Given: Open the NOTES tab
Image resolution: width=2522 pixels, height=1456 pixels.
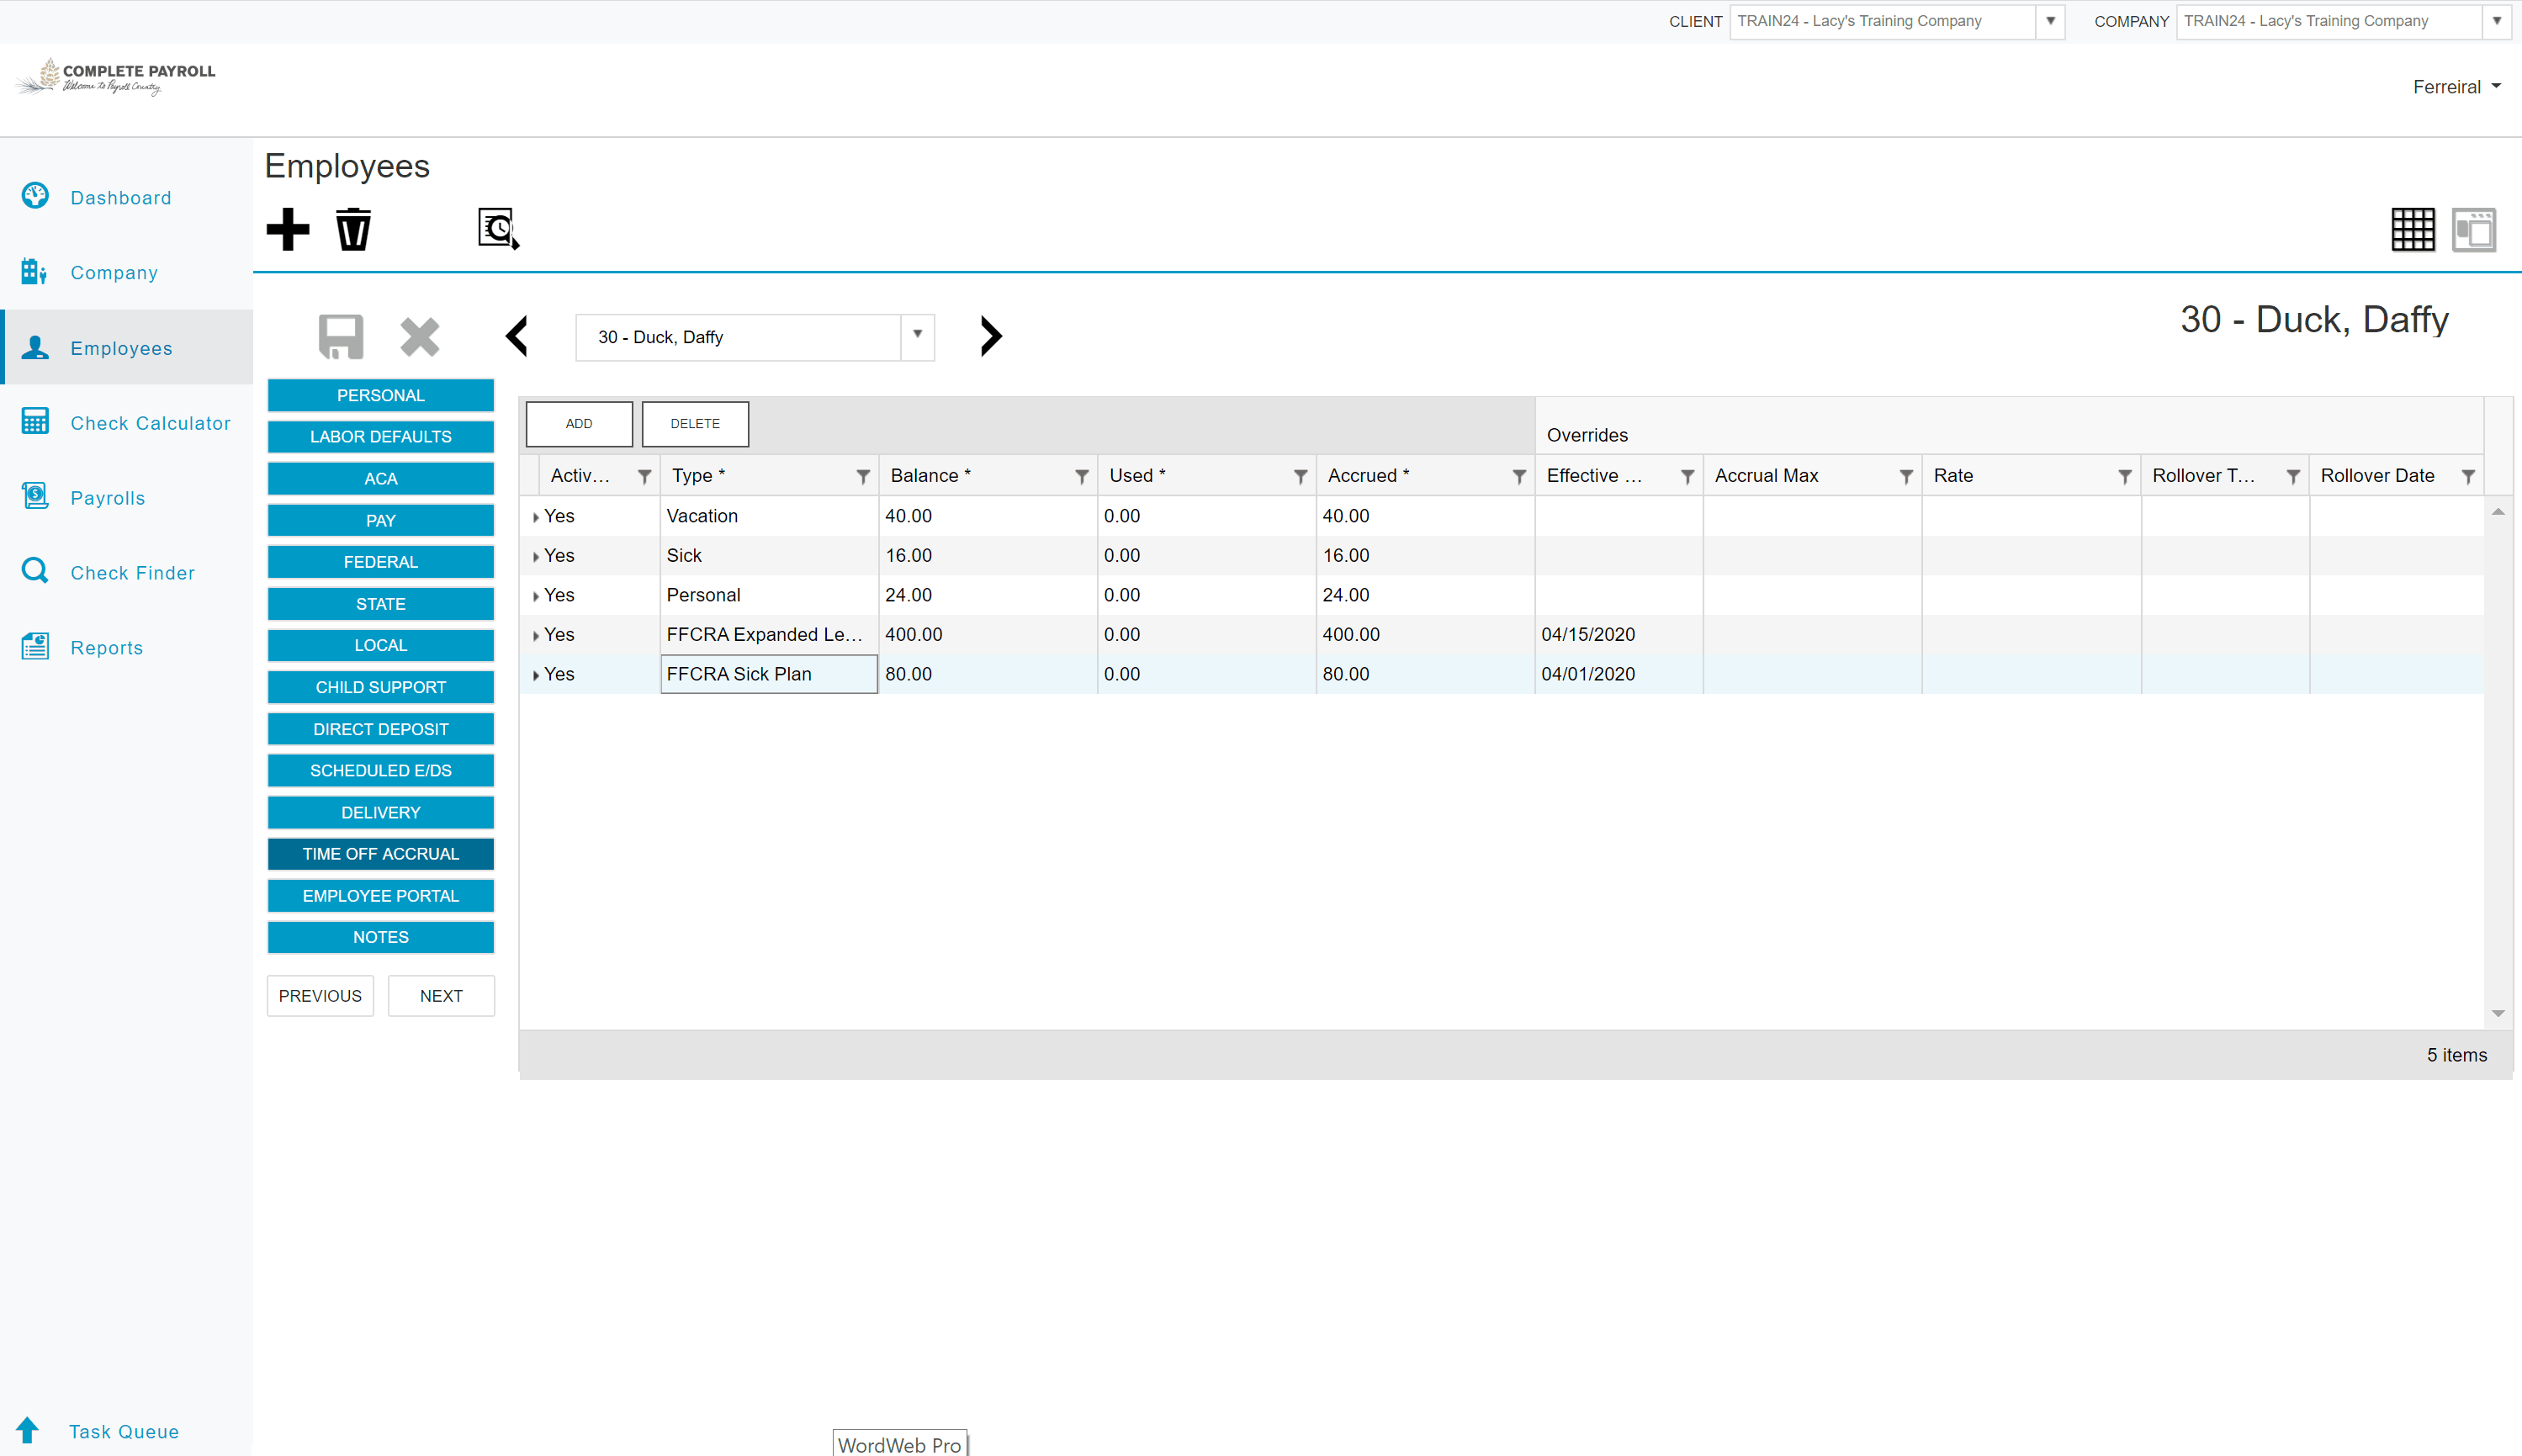Looking at the screenshot, I should tap(380, 937).
